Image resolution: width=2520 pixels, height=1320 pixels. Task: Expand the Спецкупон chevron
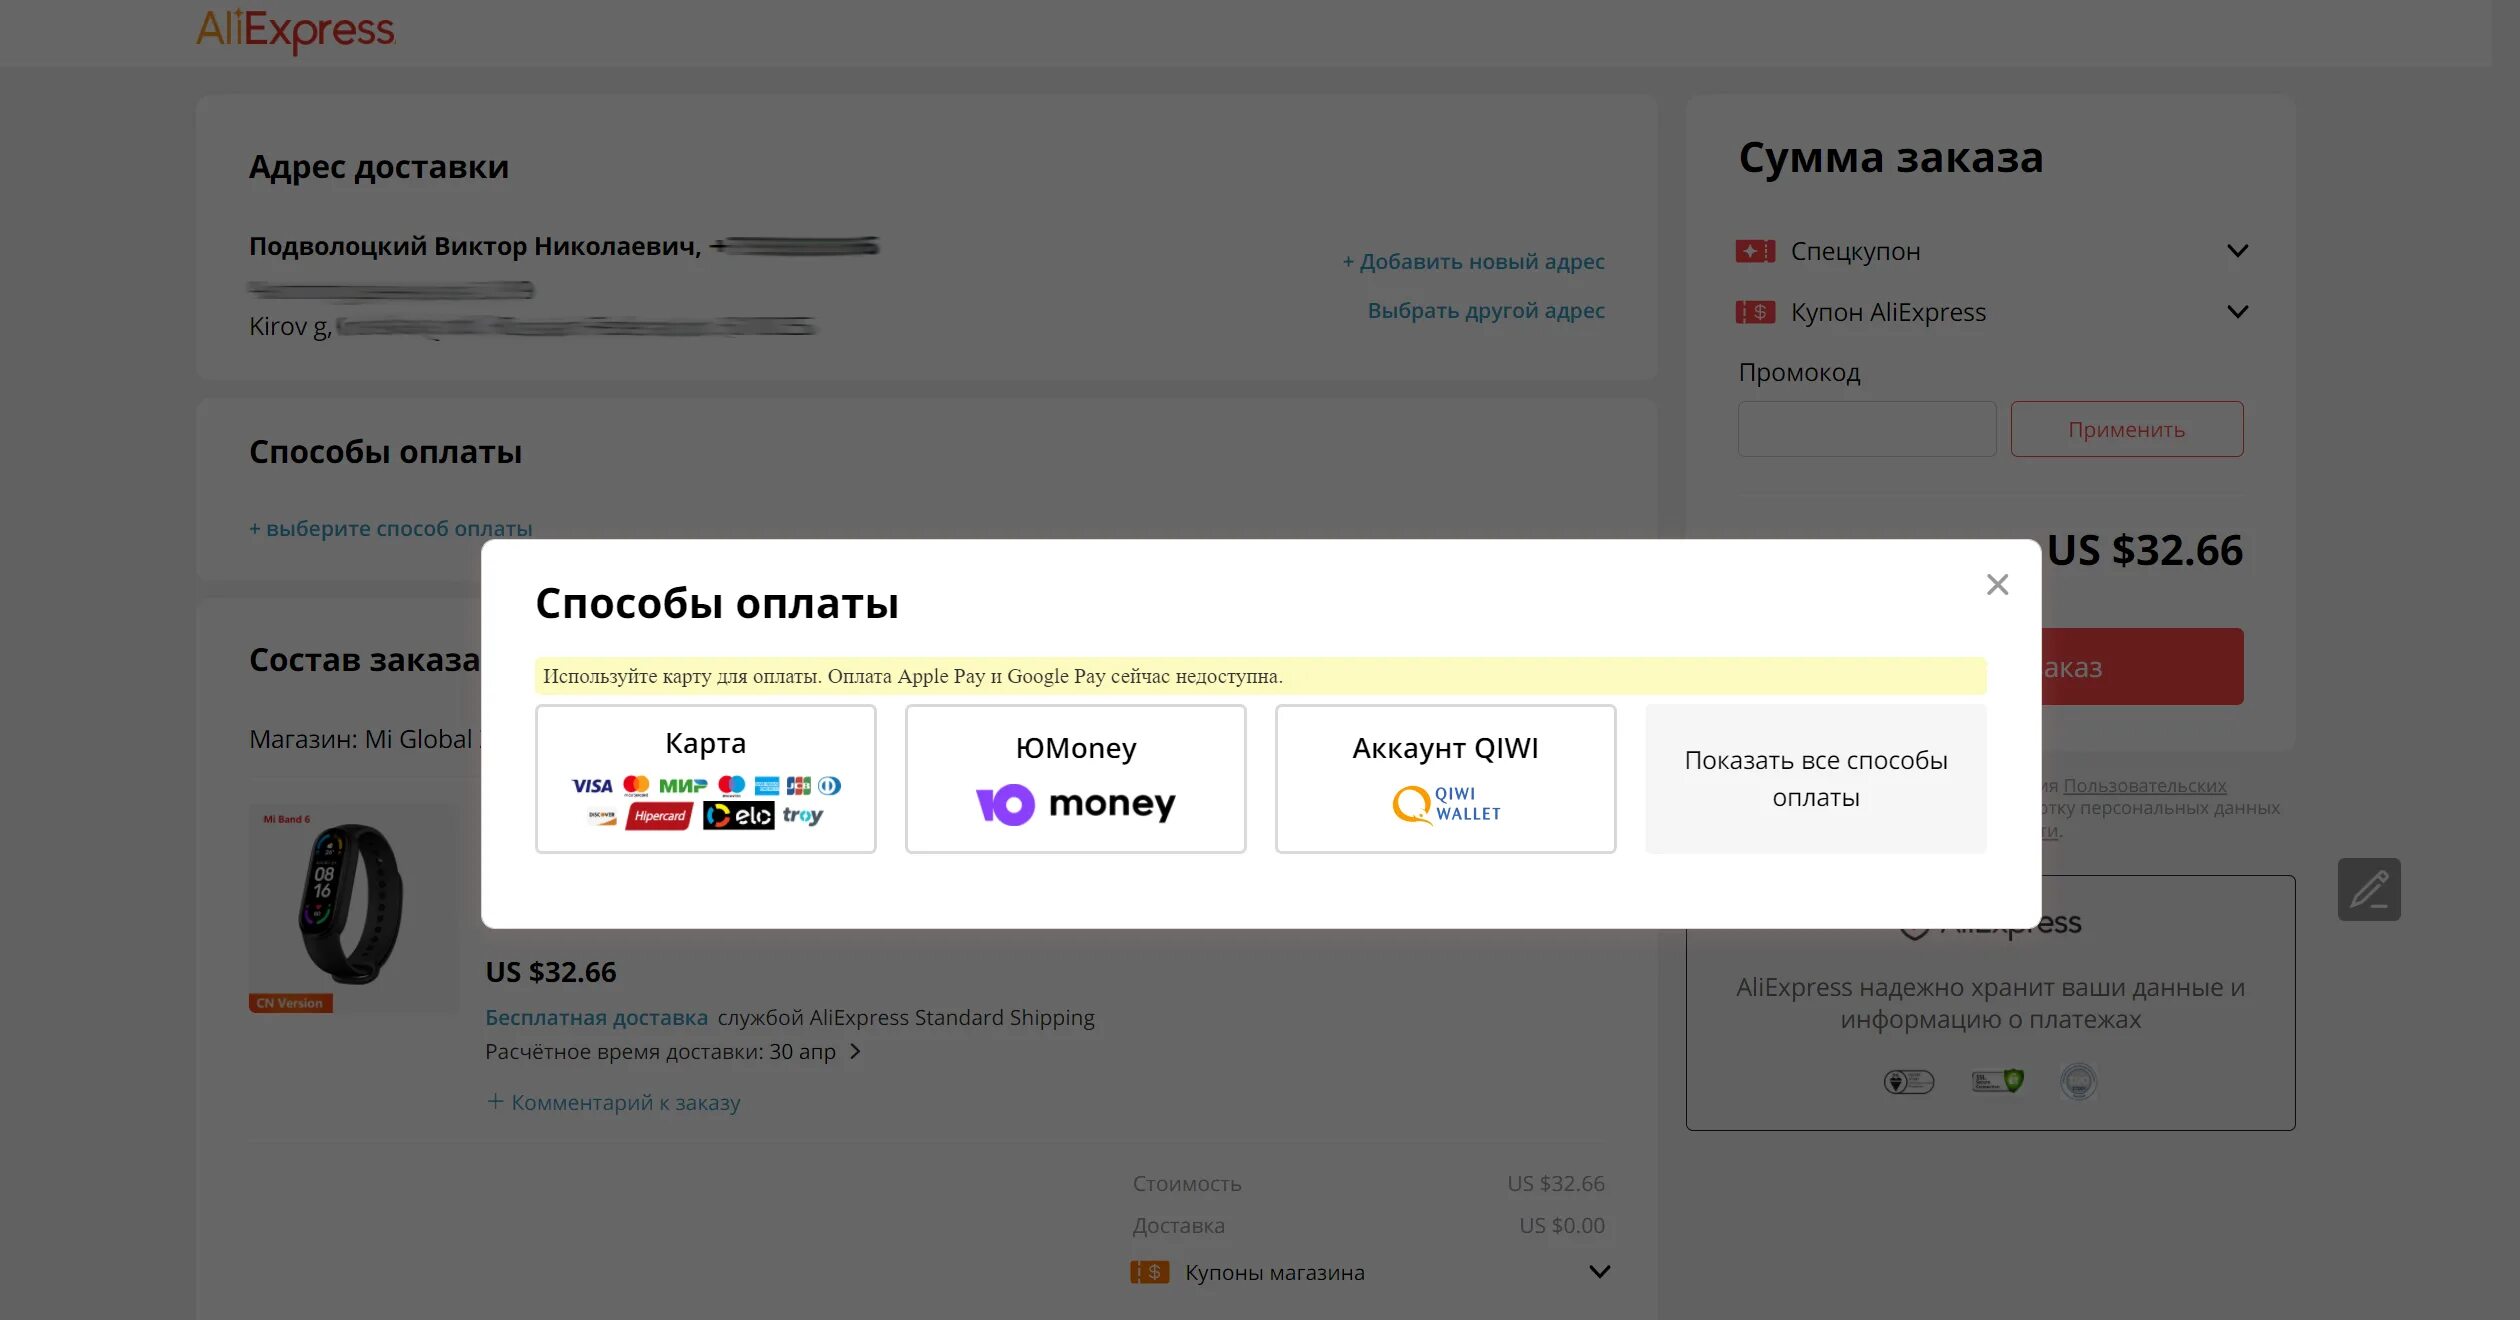pyautogui.click(x=2237, y=251)
